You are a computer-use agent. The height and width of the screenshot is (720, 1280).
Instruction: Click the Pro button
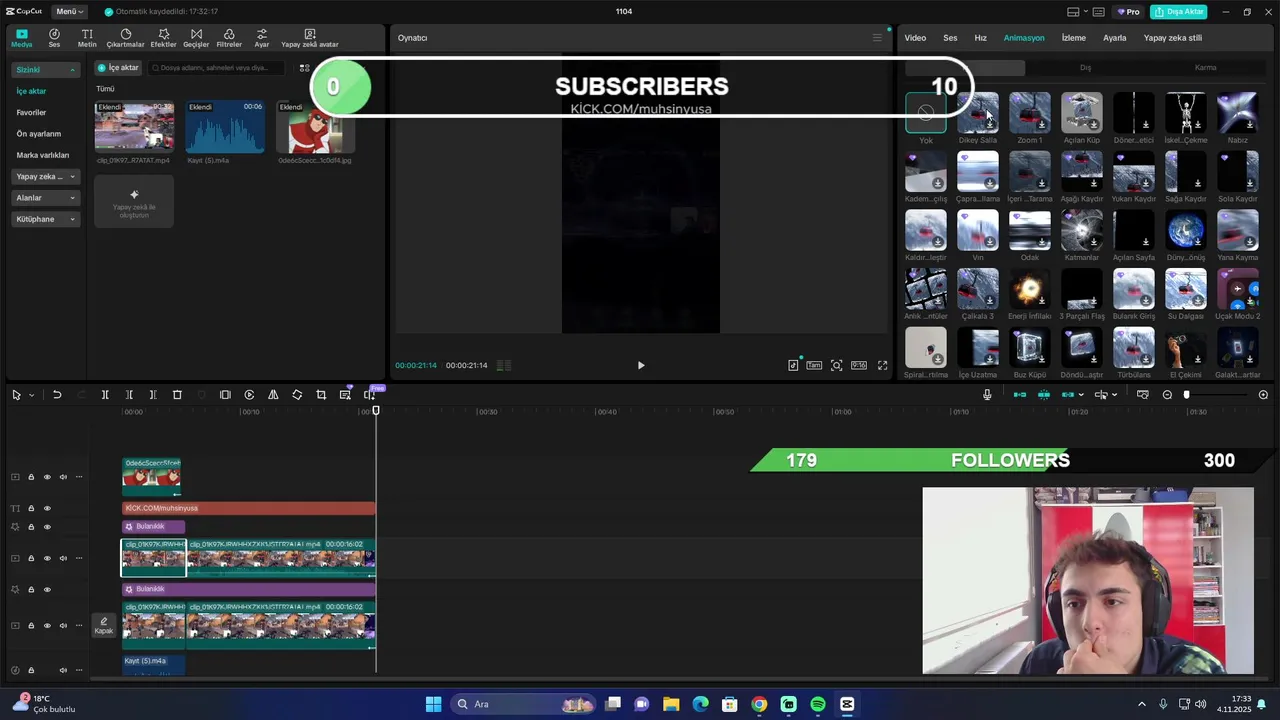pos(1129,12)
